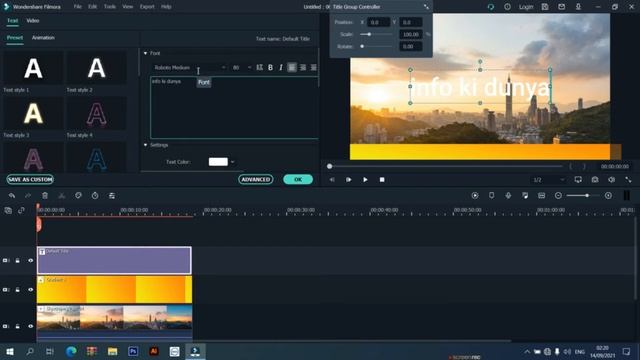Switch to the Animation tab

[x=43, y=38]
